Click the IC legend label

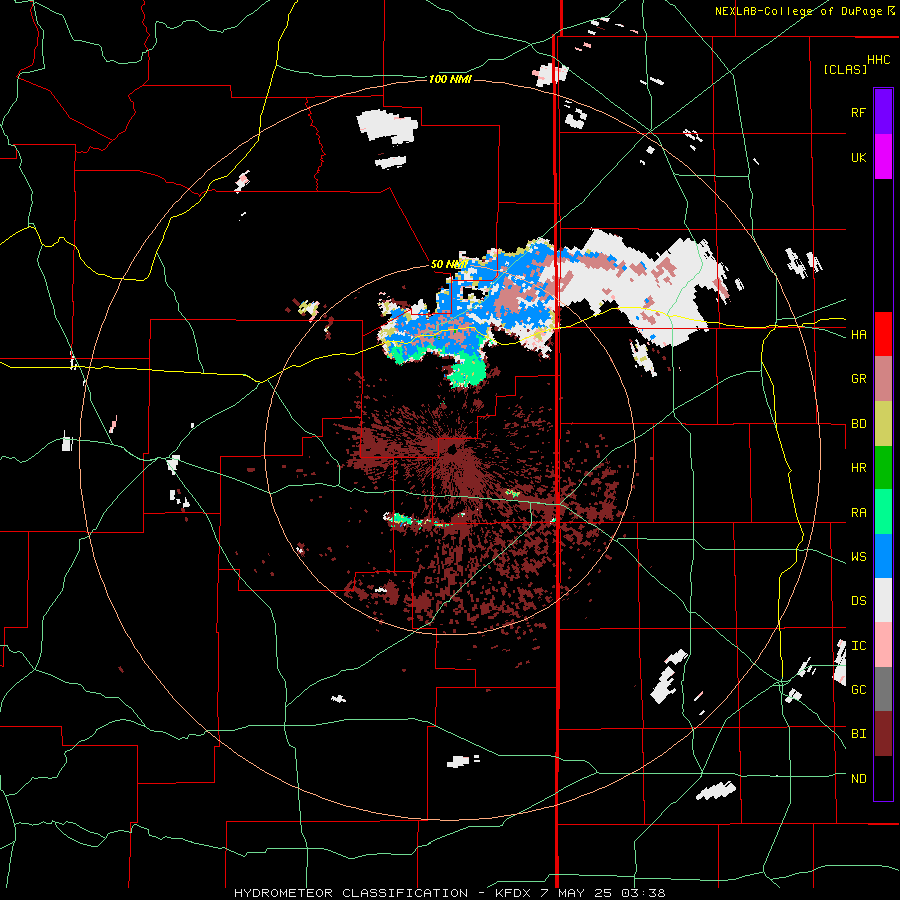(x=858, y=646)
